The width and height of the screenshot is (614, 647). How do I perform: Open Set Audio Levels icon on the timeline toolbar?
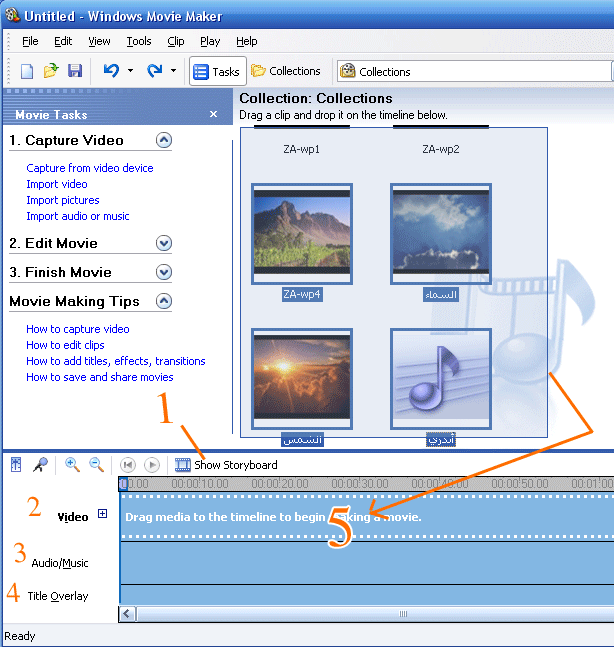[x=16, y=465]
